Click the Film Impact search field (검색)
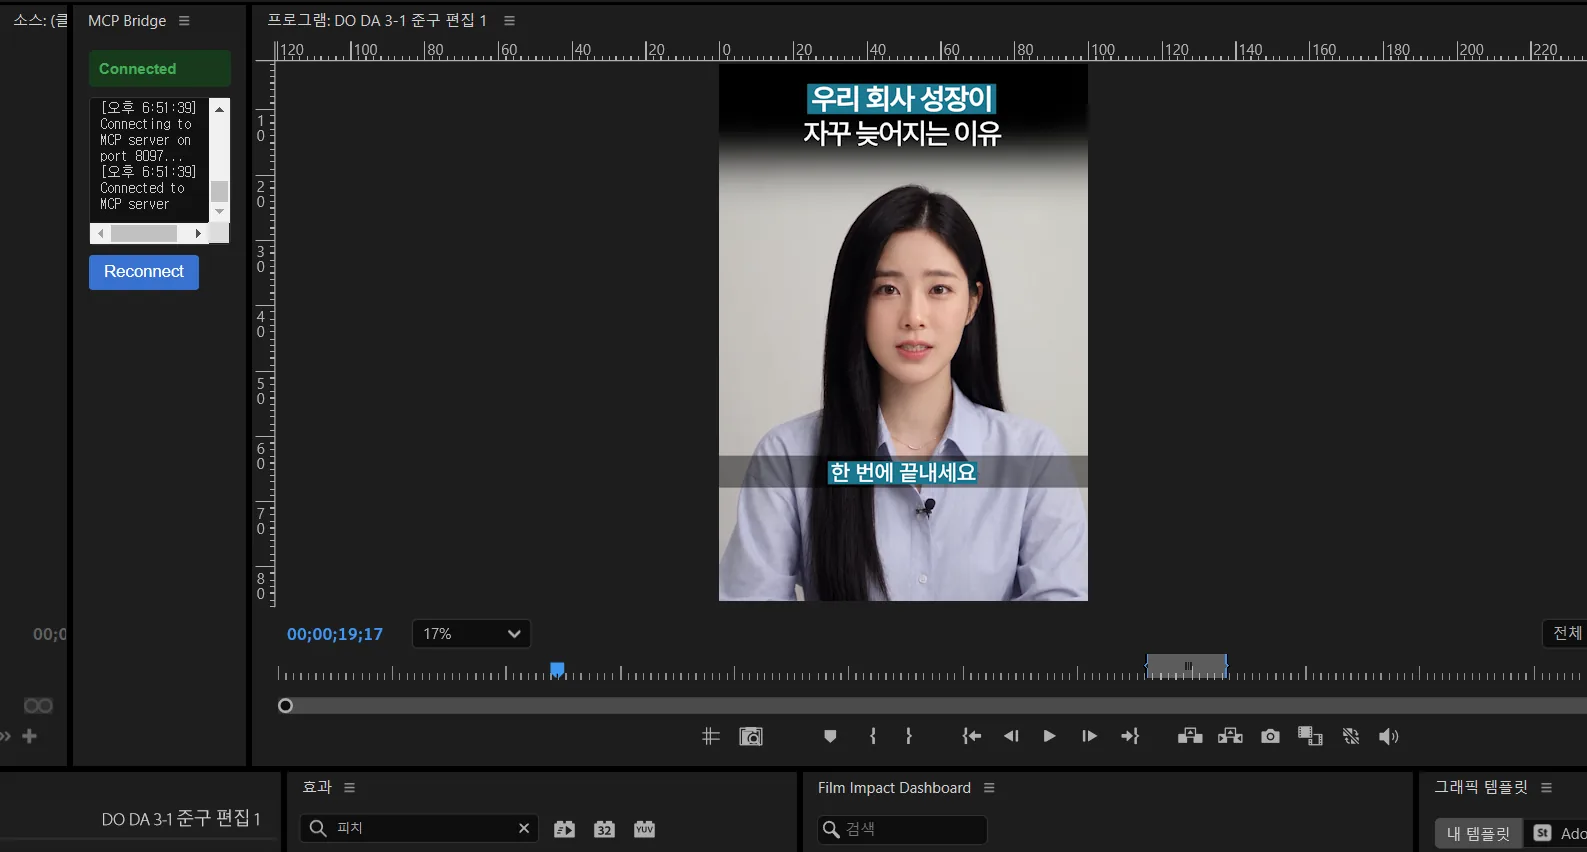 (902, 830)
